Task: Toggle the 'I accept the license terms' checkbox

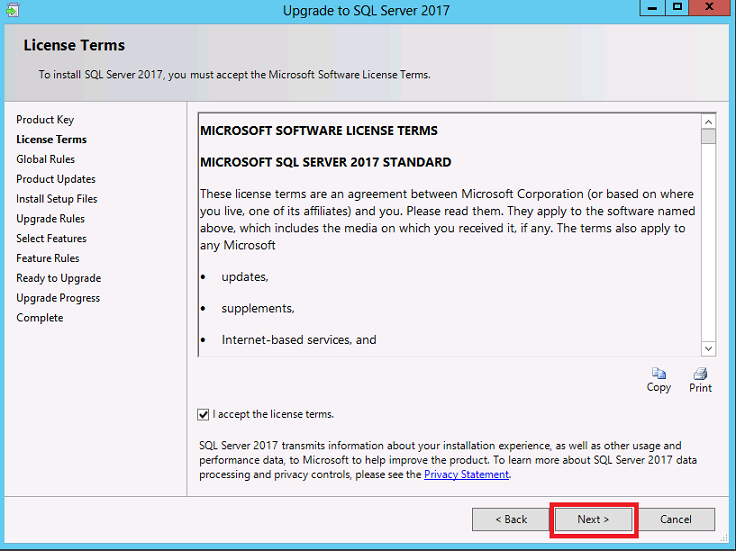Action: pyautogui.click(x=203, y=414)
